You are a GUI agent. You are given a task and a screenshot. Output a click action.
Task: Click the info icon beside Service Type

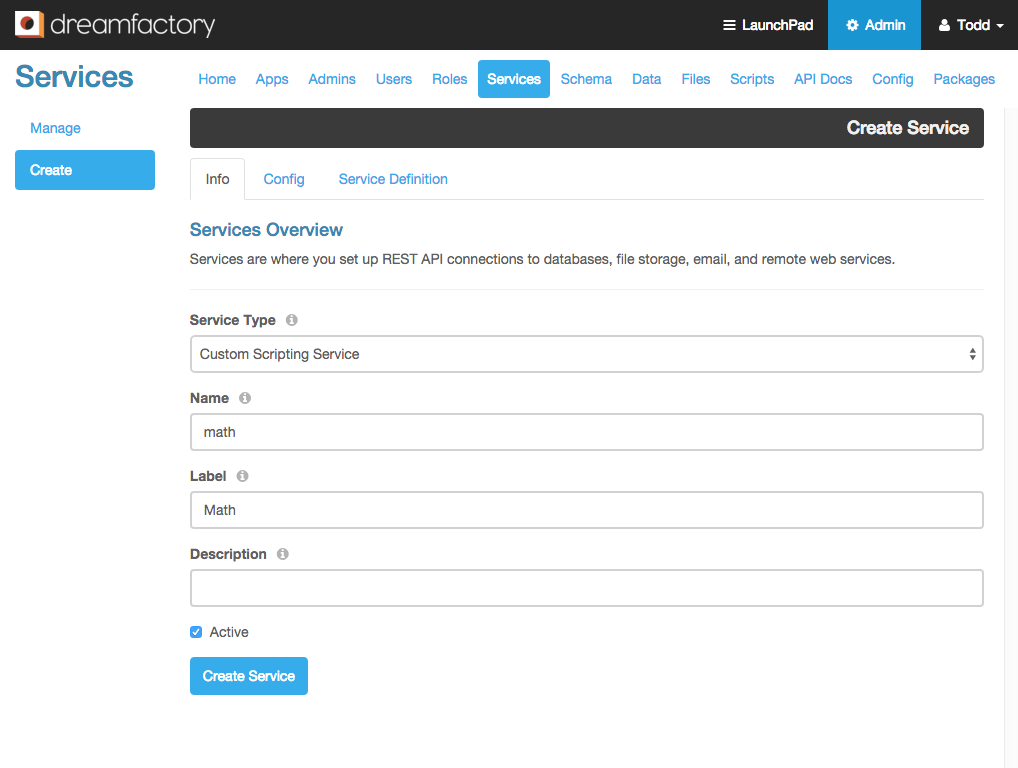291,320
